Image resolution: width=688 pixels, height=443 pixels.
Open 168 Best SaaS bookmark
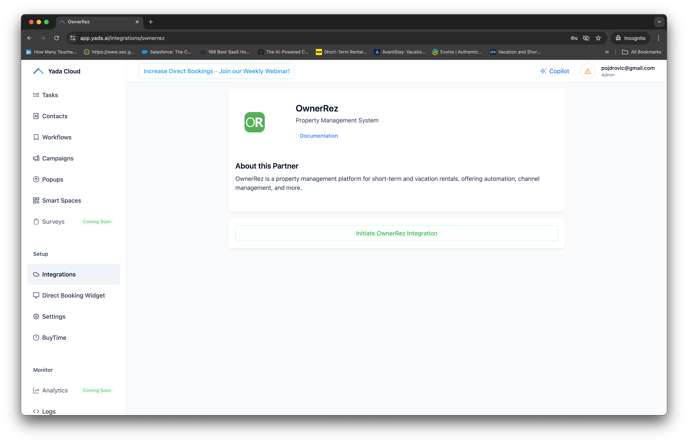(x=225, y=52)
